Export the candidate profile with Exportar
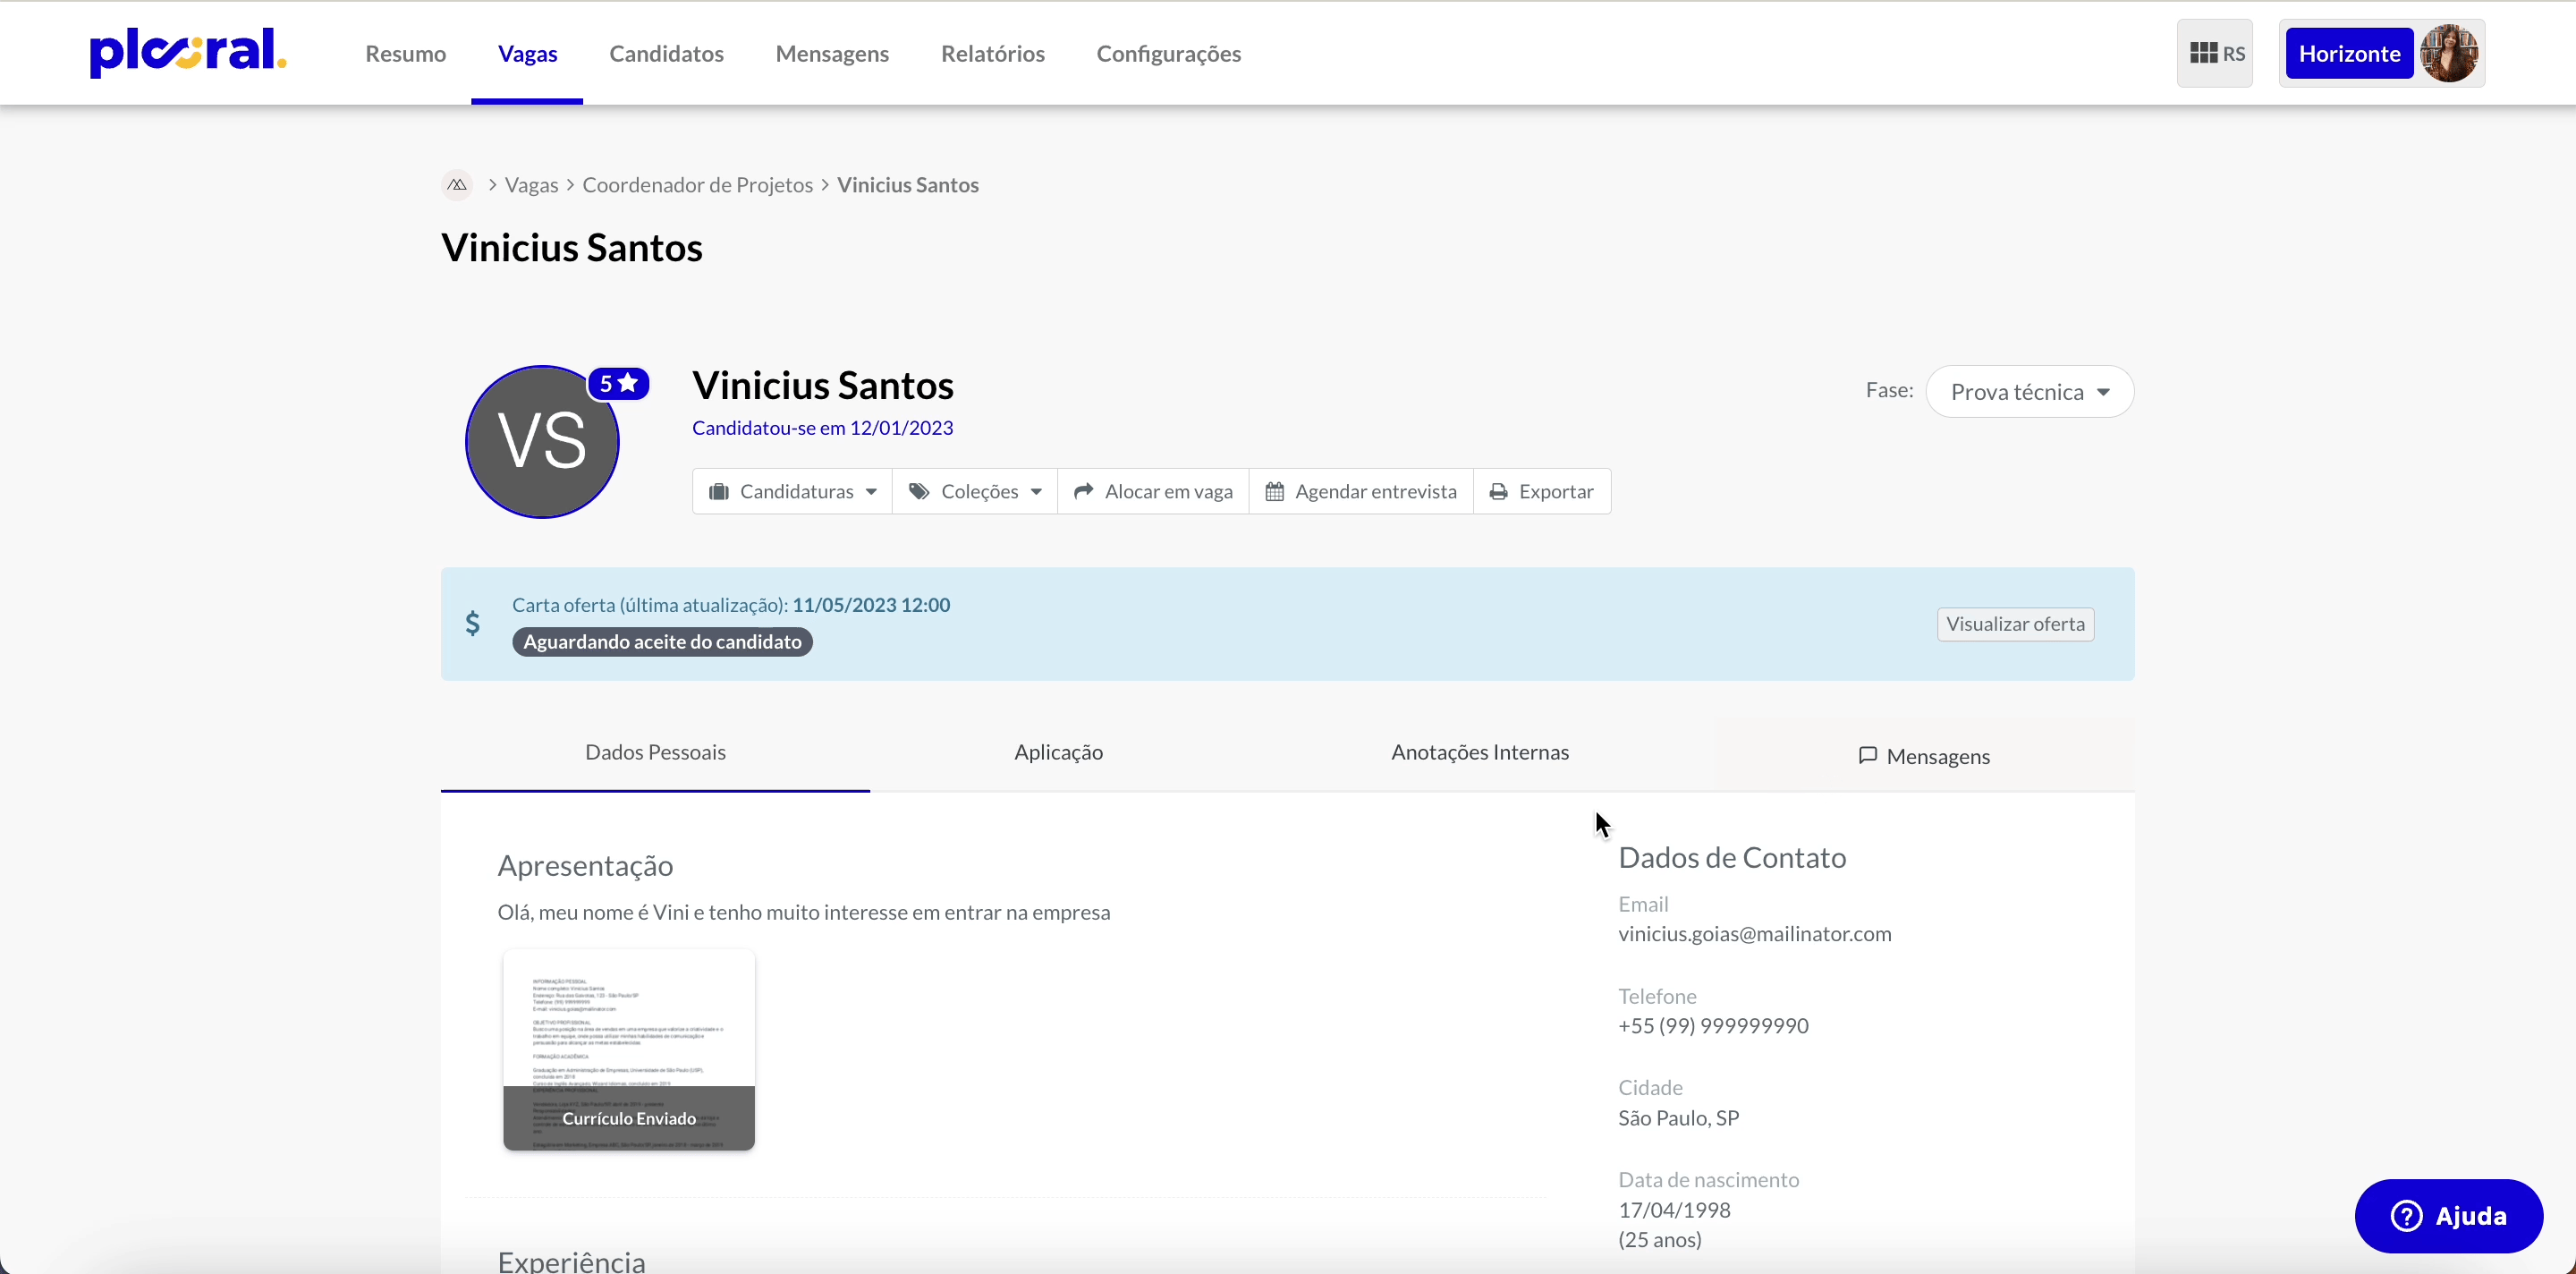The height and width of the screenshot is (1274, 2576). pos(1542,491)
